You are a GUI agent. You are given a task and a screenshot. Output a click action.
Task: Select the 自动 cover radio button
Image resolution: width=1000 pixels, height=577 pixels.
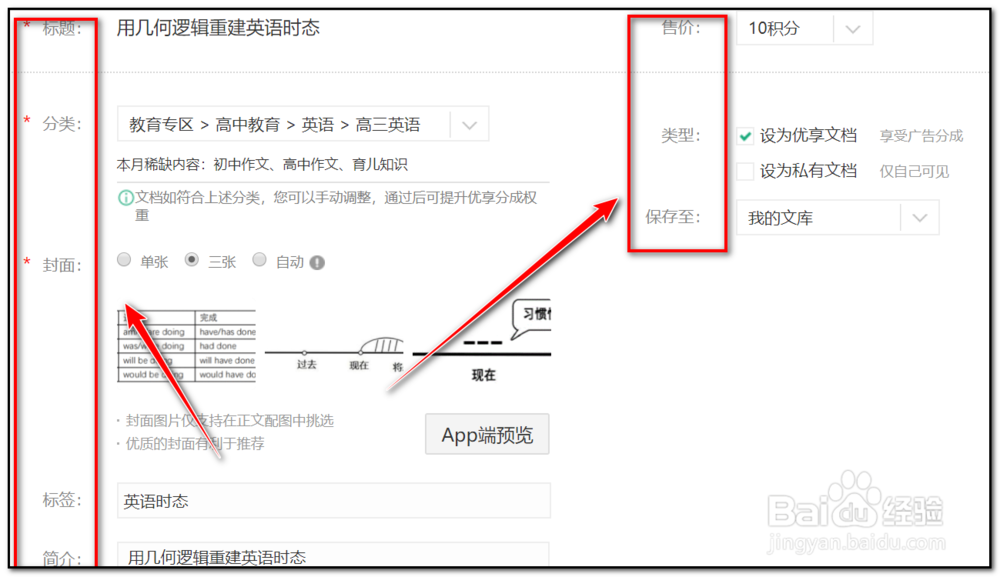(259, 259)
